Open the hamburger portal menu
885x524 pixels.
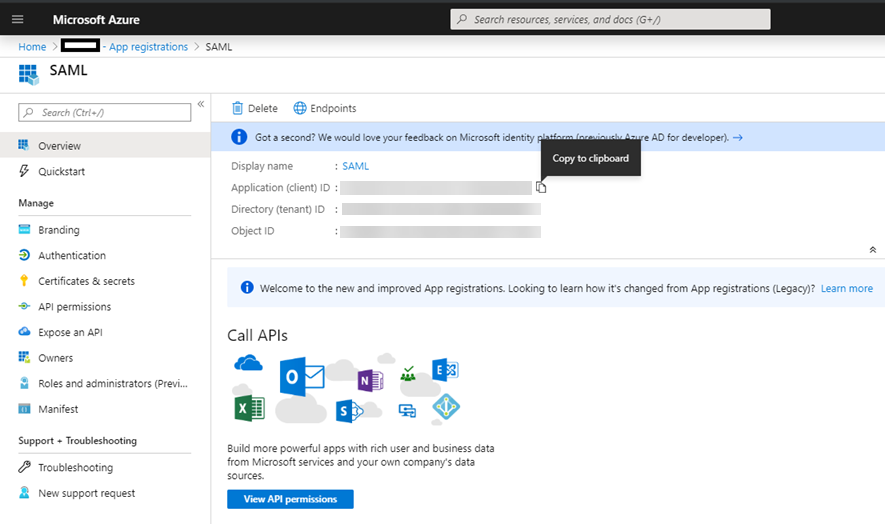(17, 19)
